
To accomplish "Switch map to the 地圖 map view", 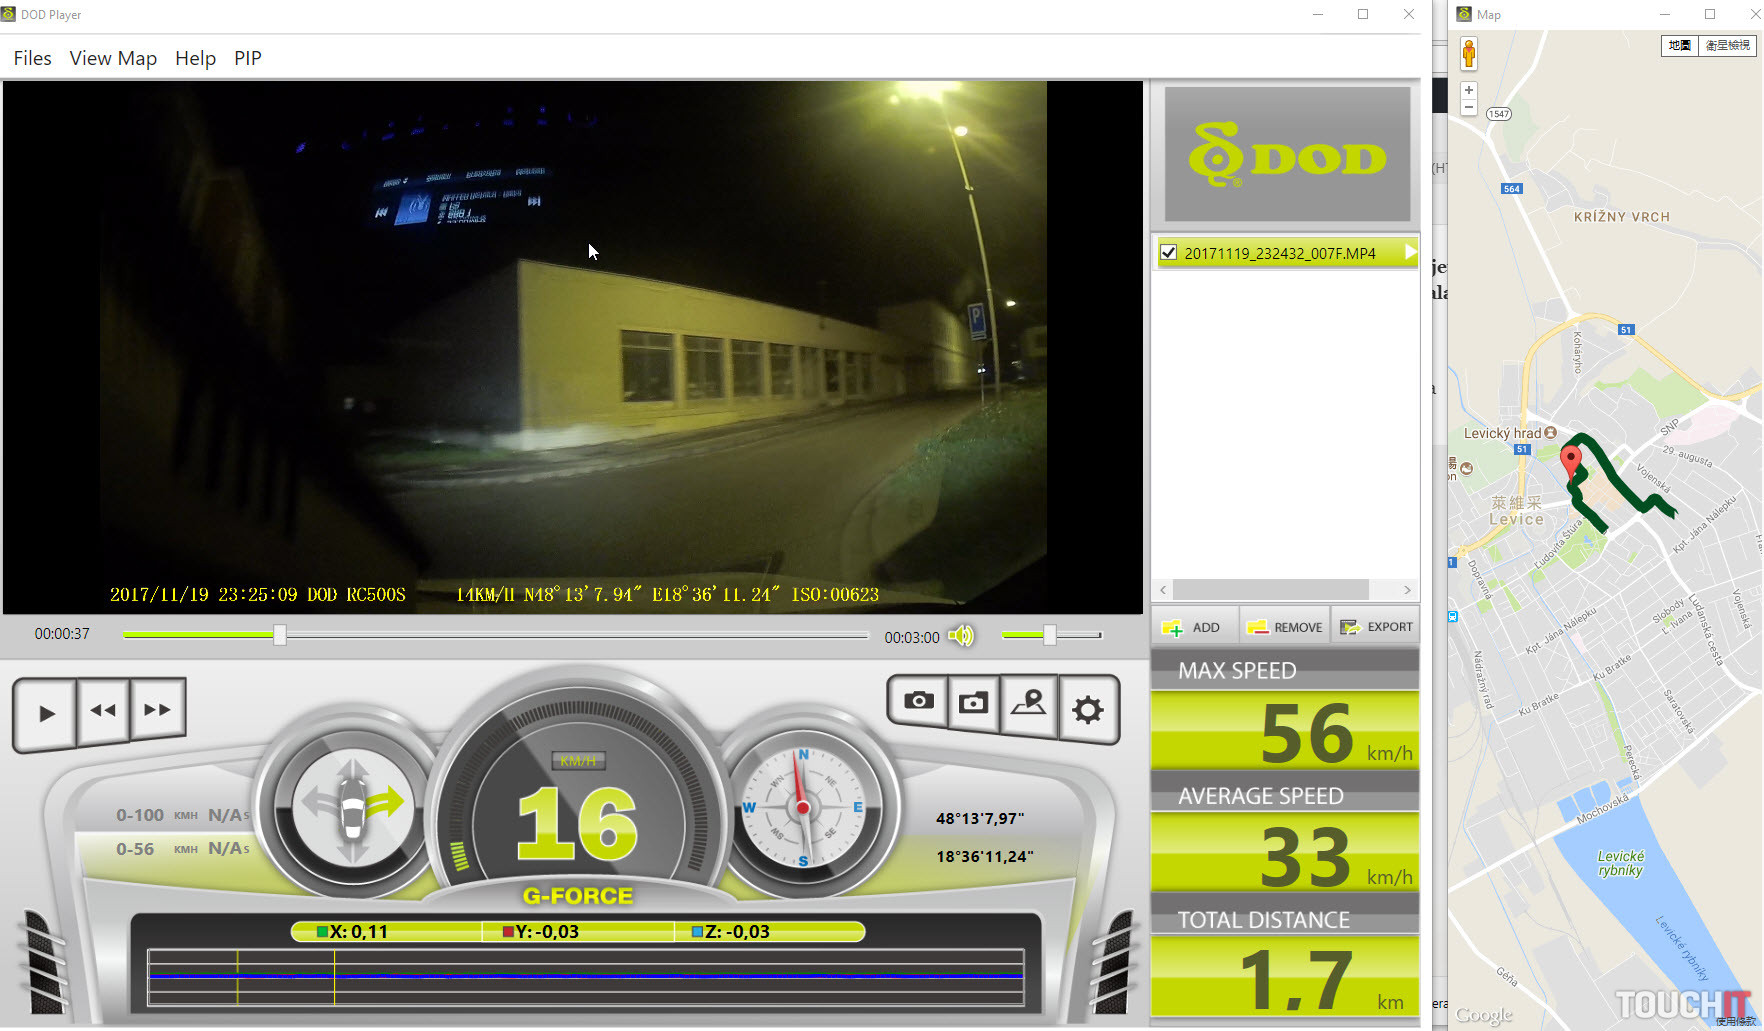I will pyautogui.click(x=1680, y=45).
